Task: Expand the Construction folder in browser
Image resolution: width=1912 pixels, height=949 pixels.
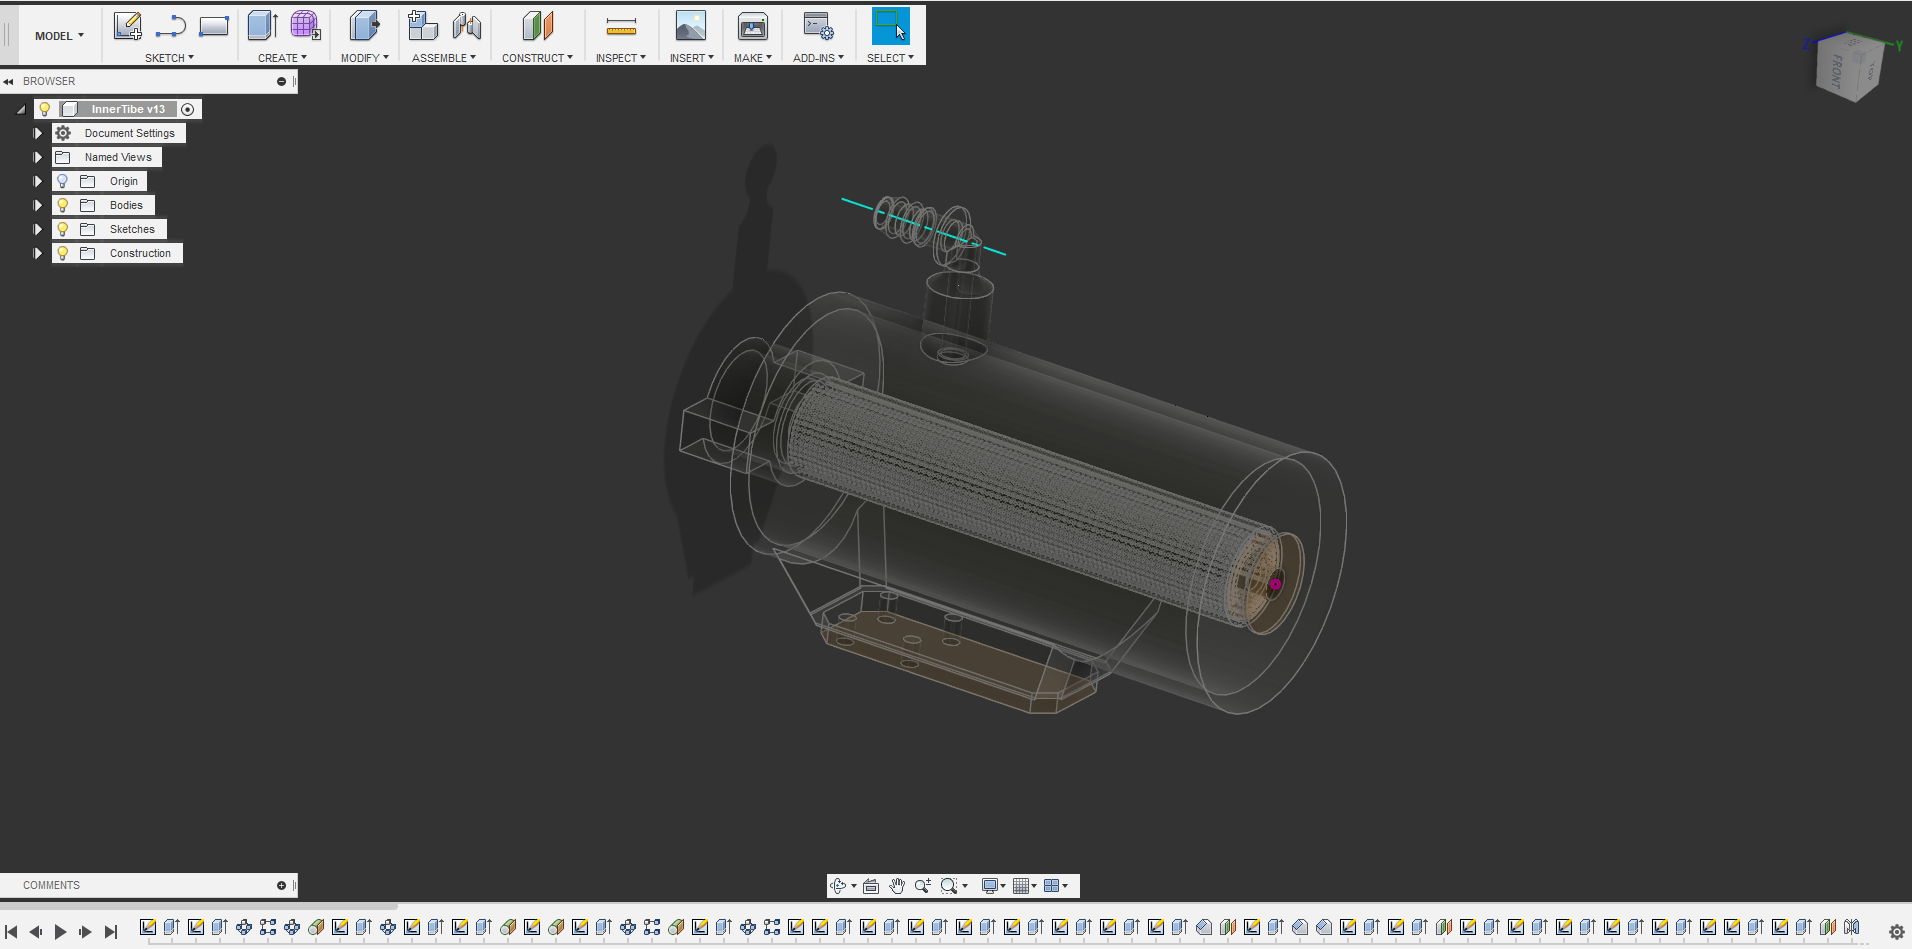Action: pos(38,253)
